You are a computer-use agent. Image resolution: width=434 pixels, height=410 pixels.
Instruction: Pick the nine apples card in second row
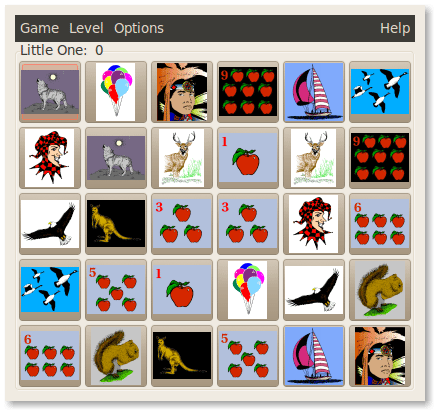(380, 158)
